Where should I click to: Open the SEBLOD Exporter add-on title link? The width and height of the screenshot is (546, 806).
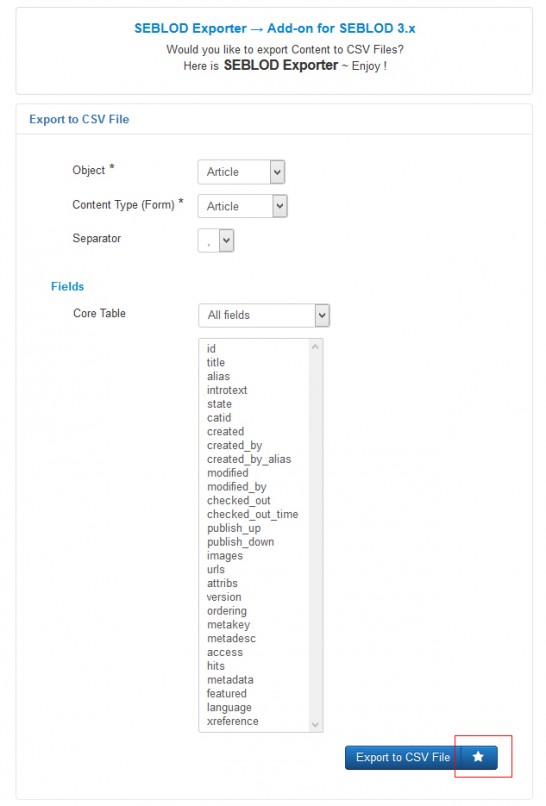click(x=275, y=28)
